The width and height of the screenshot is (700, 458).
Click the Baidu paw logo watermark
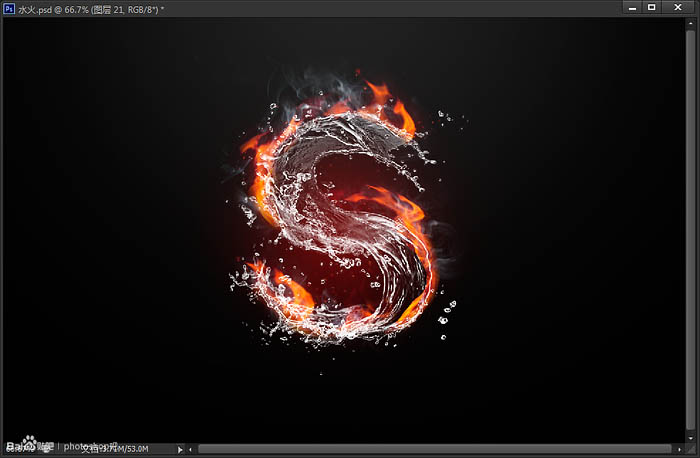coord(29,442)
